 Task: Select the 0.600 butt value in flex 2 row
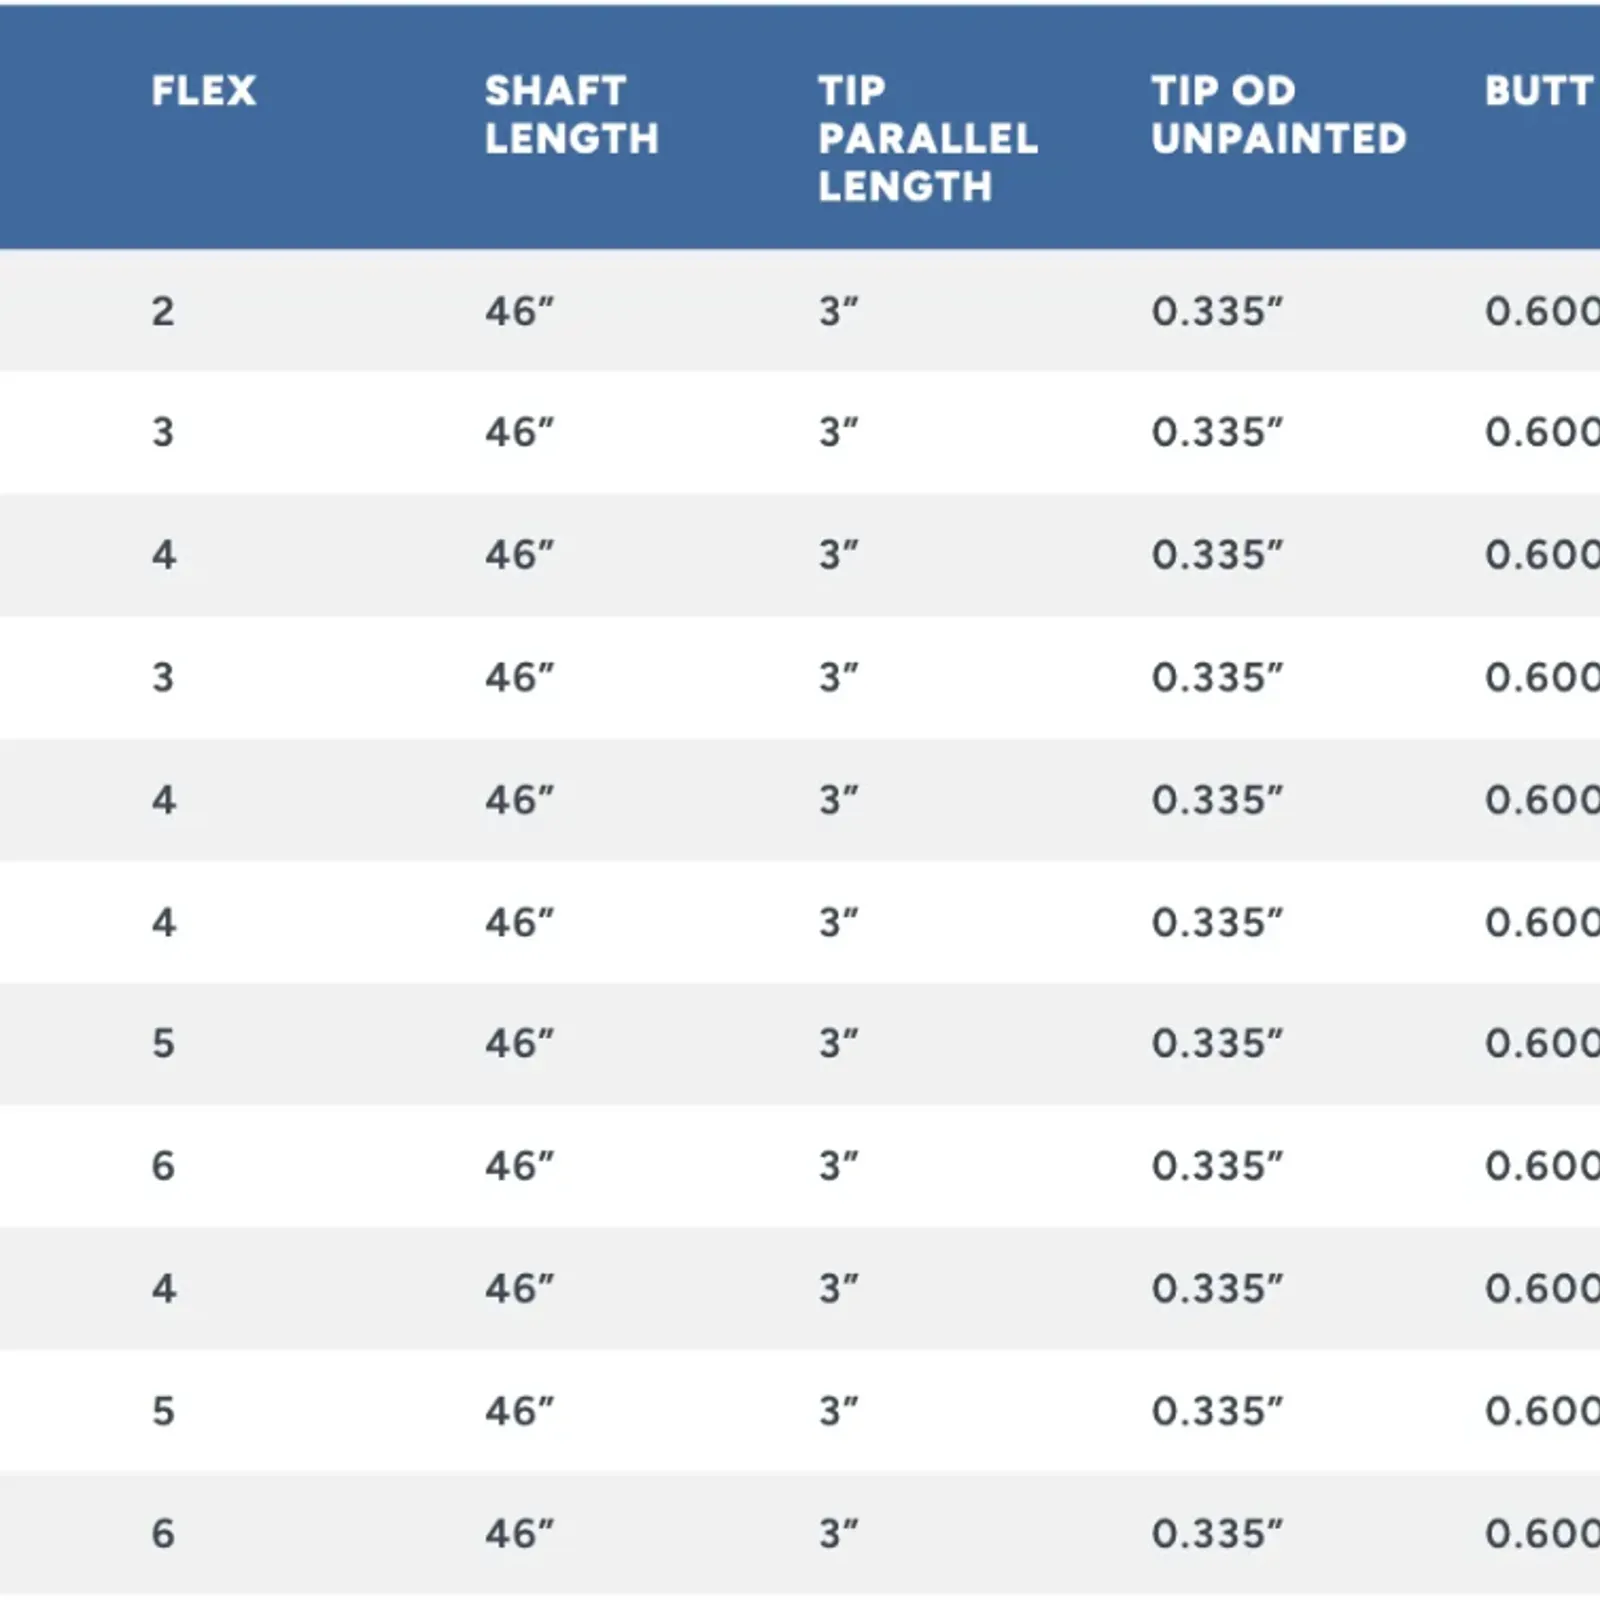[x=1542, y=312]
